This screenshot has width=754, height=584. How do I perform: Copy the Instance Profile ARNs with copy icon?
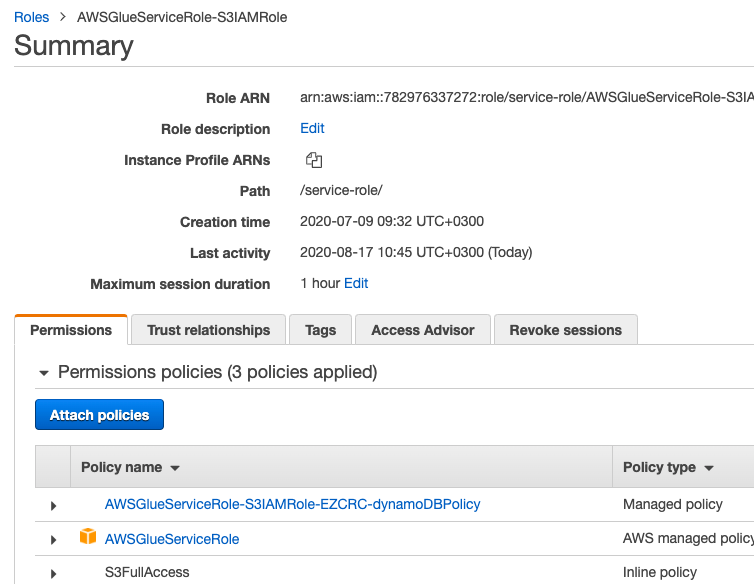[314, 160]
